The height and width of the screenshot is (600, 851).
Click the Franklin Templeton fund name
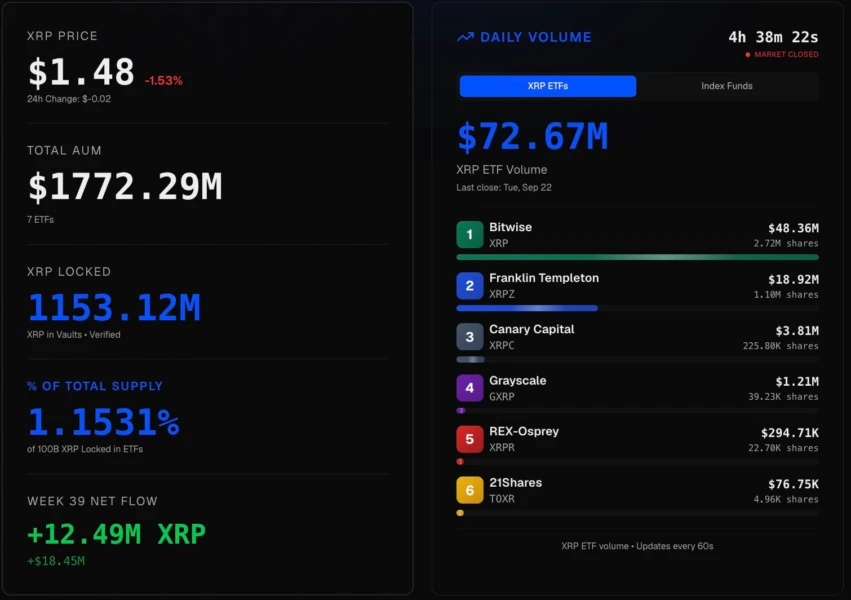tap(544, 278)
